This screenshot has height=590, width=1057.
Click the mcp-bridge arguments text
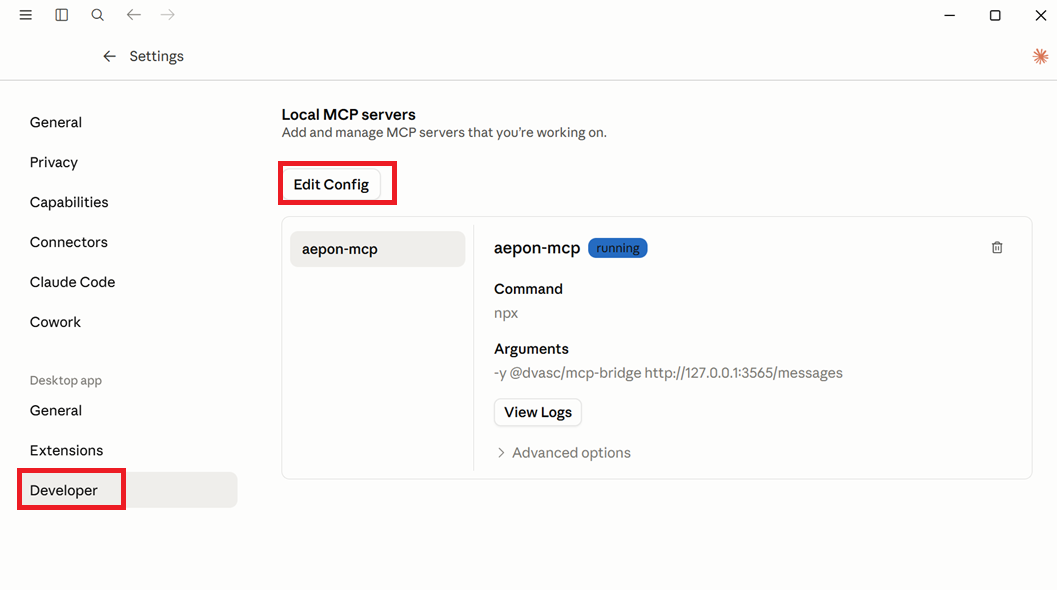[x=668, y=373]
